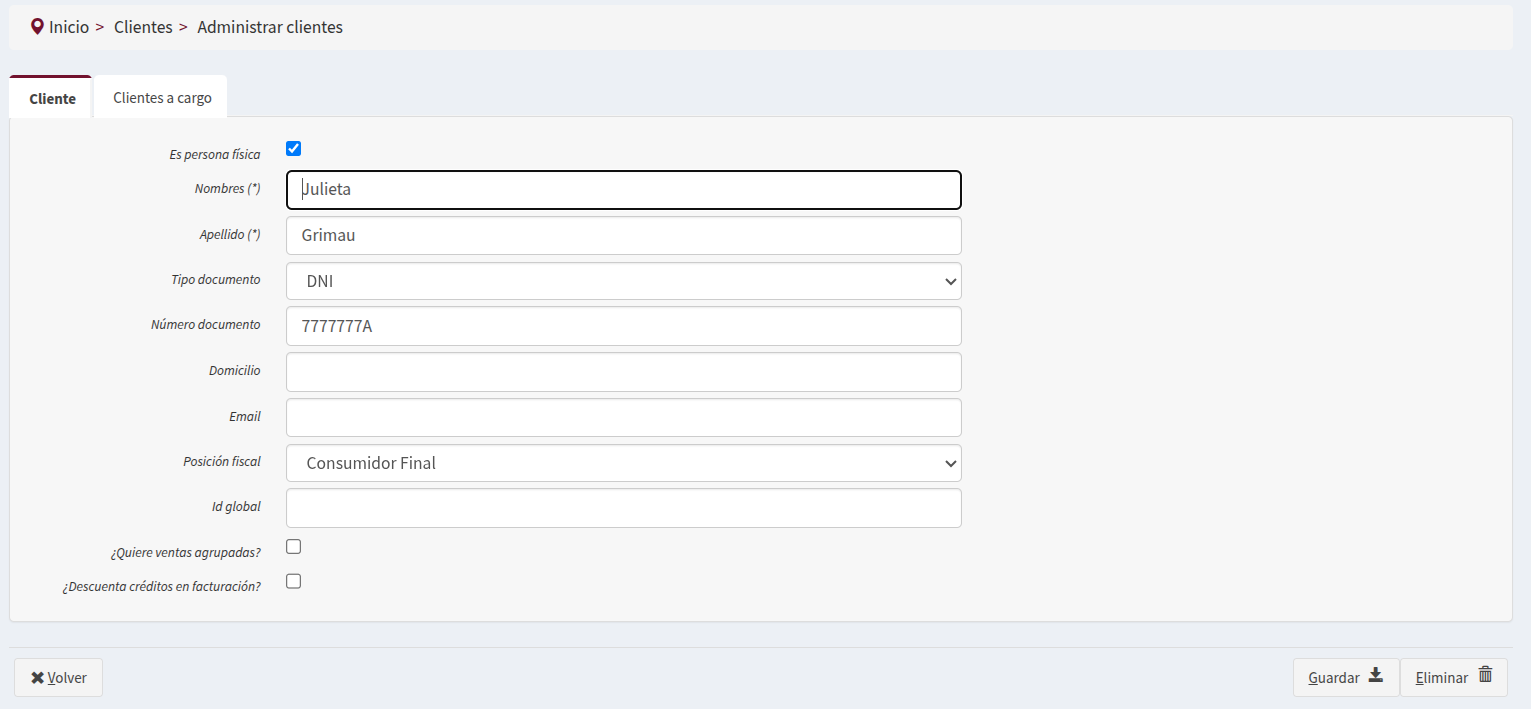Focus the Id global field

point(623,508)
